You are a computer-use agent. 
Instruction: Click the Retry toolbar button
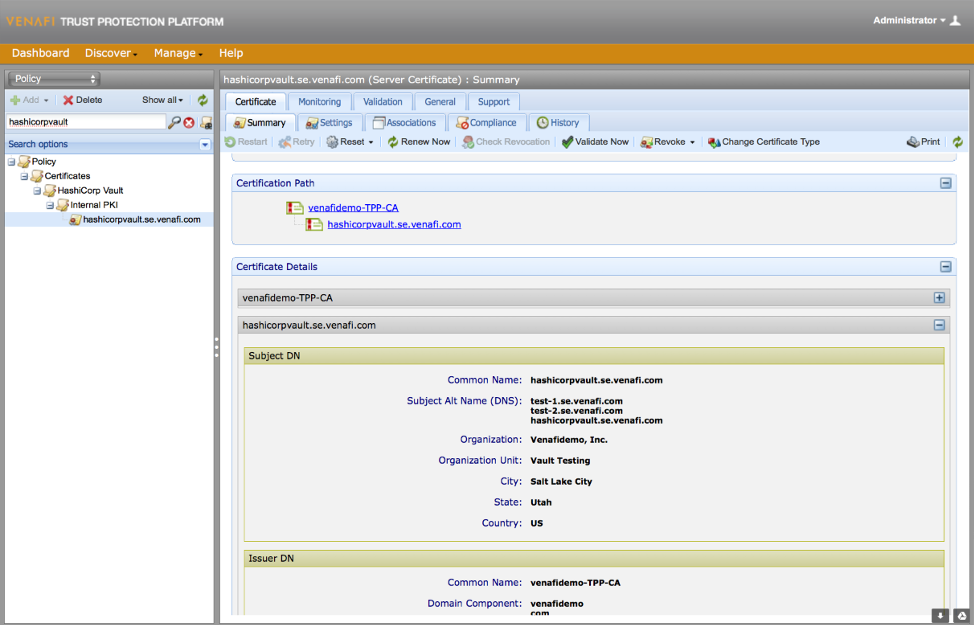coord(296,142)
